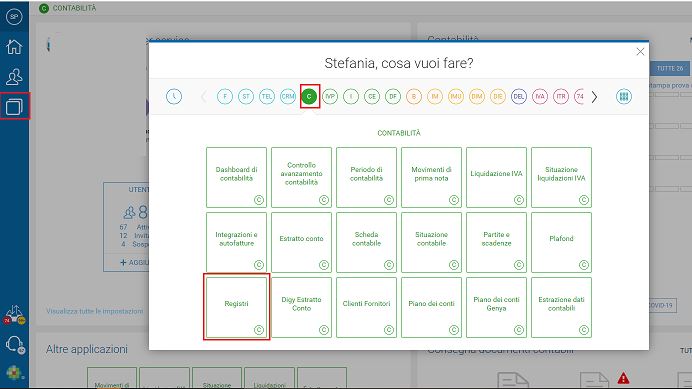The width and height of the screenshot is (692, 389).
Task: Open Periodo di contabilità tile
Action: [x=366, y=178]
